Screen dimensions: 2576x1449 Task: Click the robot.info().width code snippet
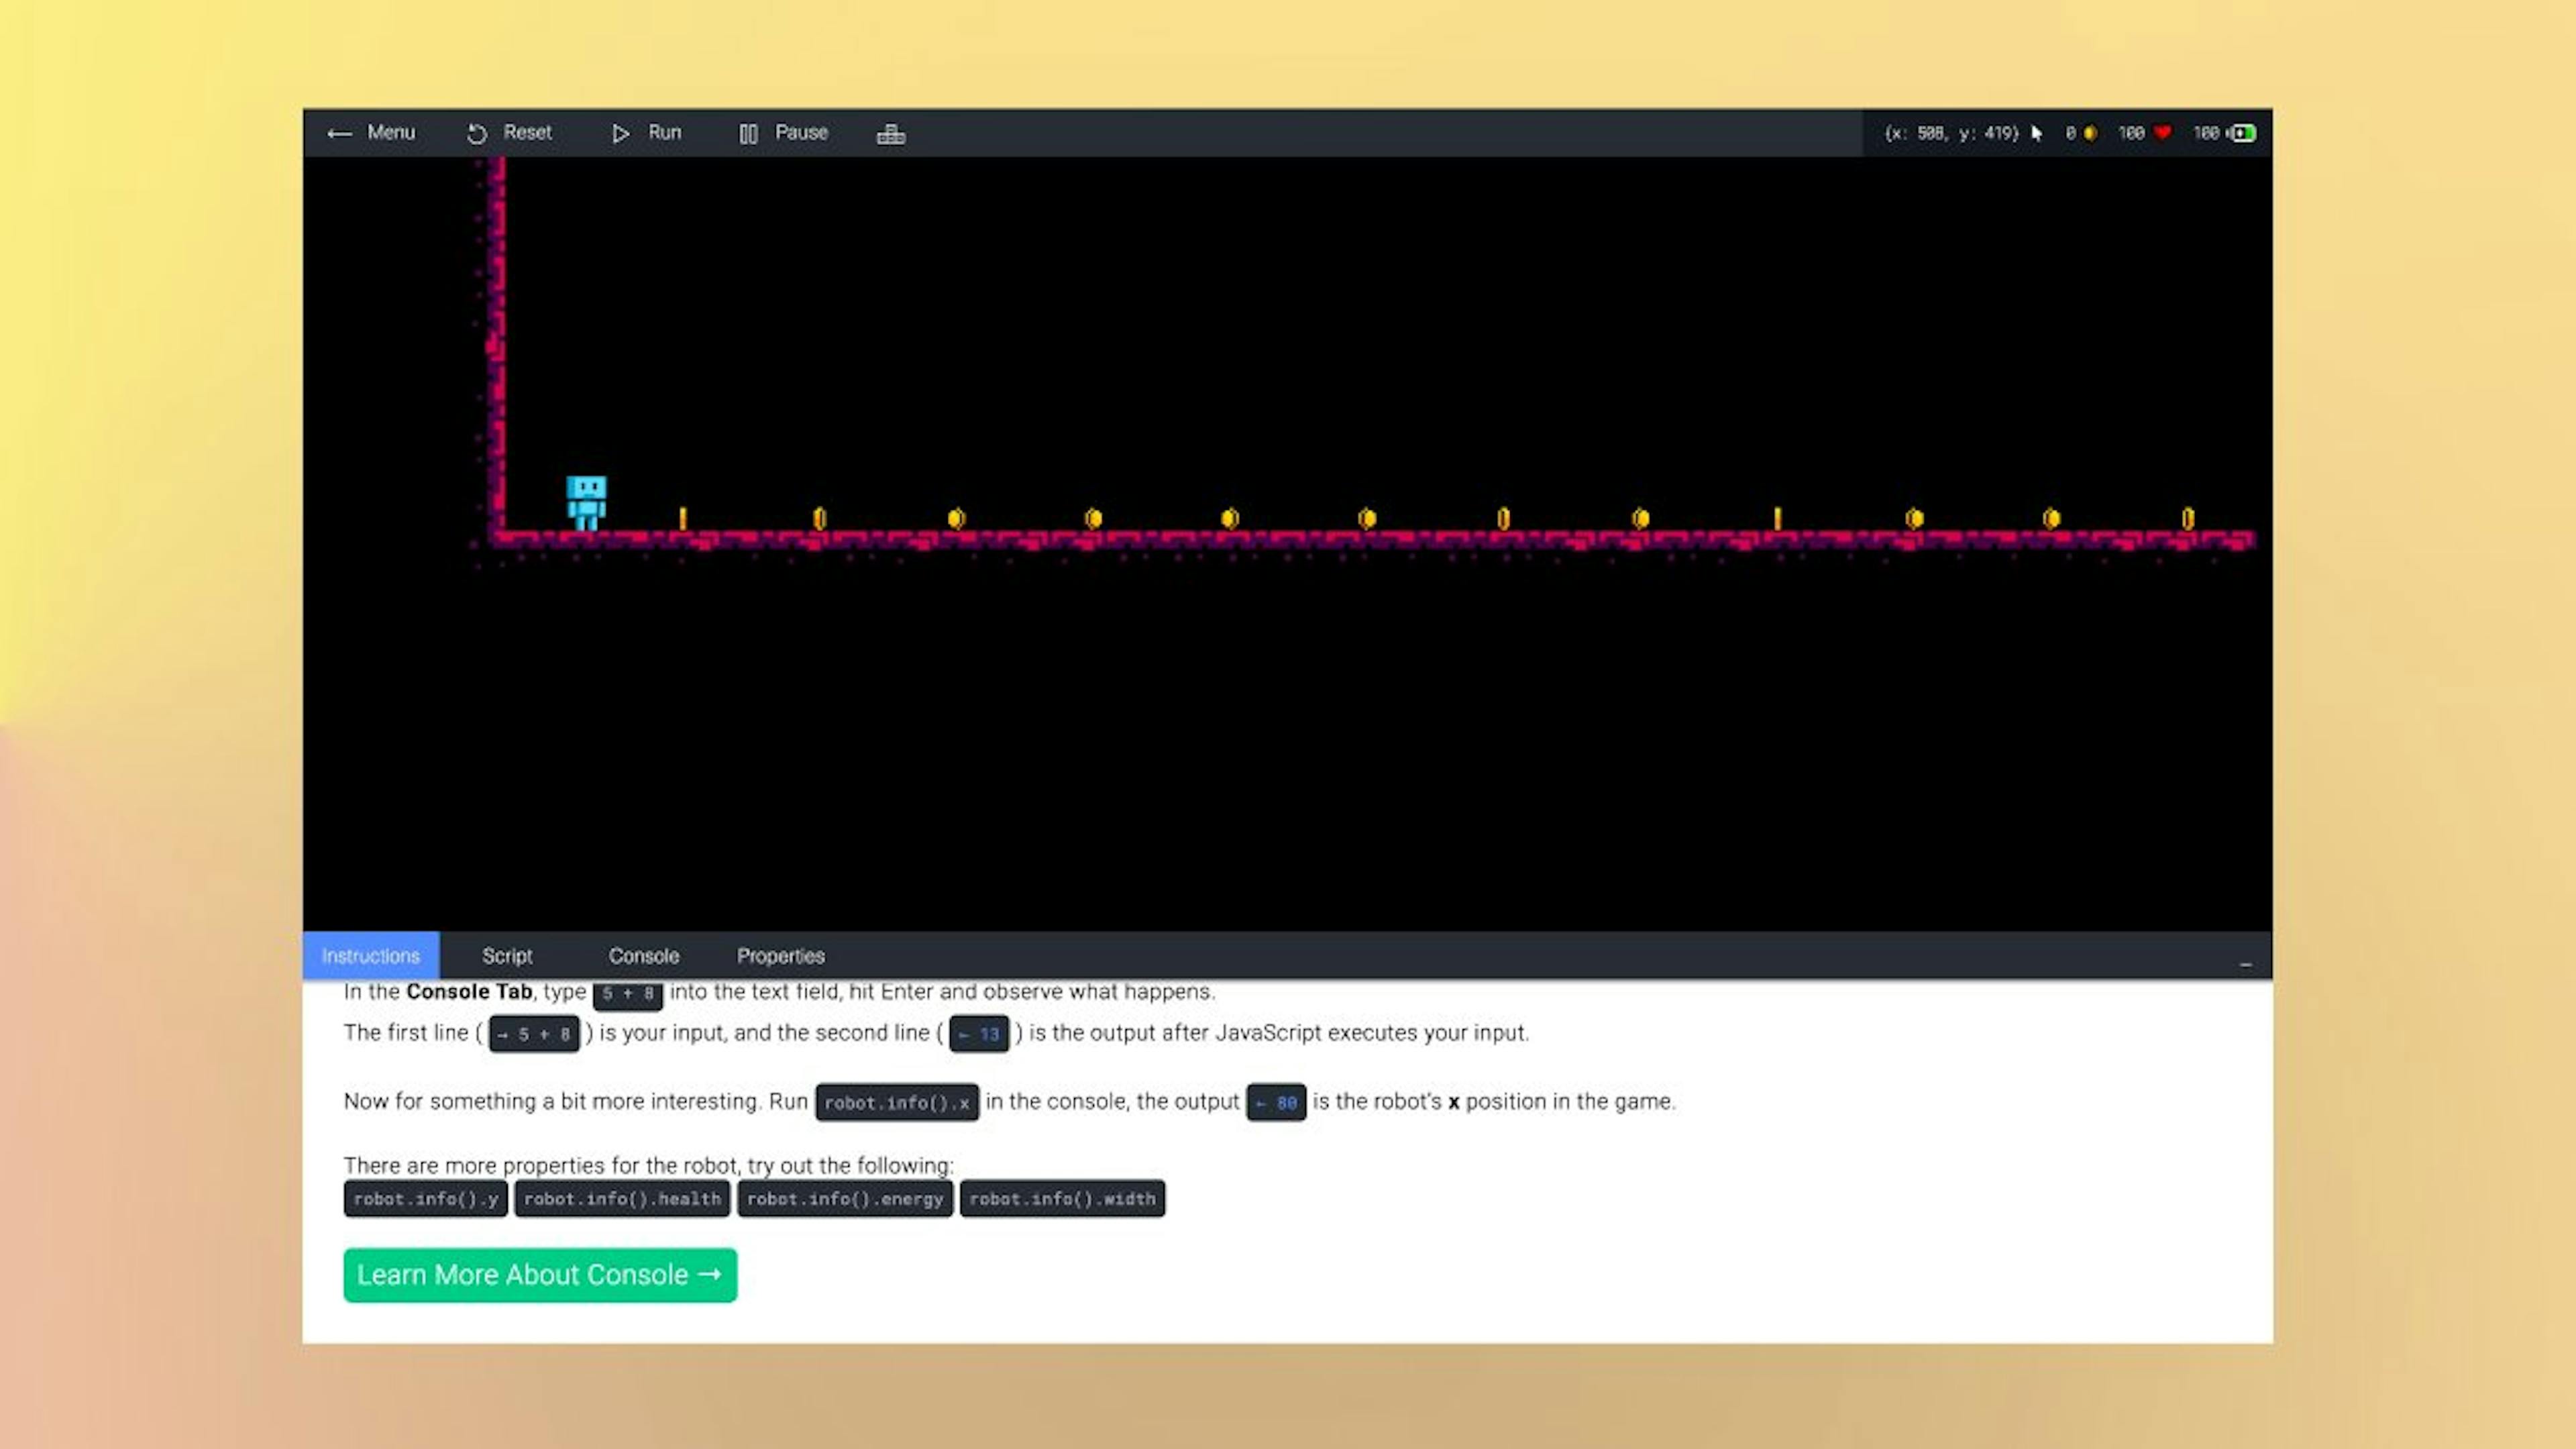[1062, 1199]
